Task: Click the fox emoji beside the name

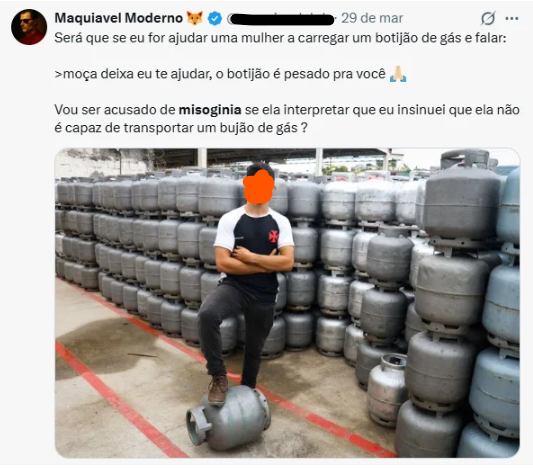Action: click(x=195, y=18)
